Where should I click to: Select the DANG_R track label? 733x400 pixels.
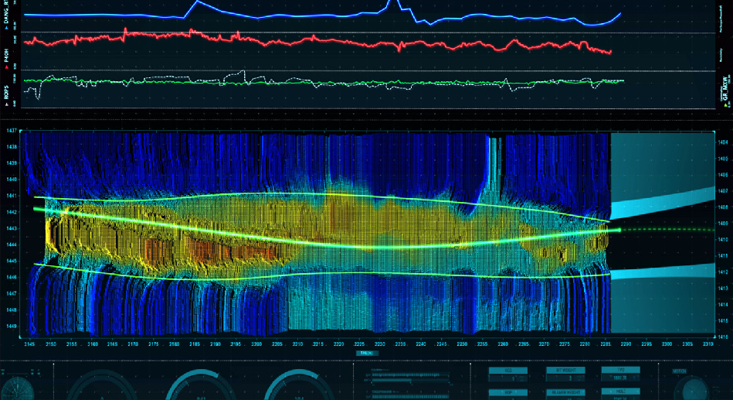pos(7,11)
